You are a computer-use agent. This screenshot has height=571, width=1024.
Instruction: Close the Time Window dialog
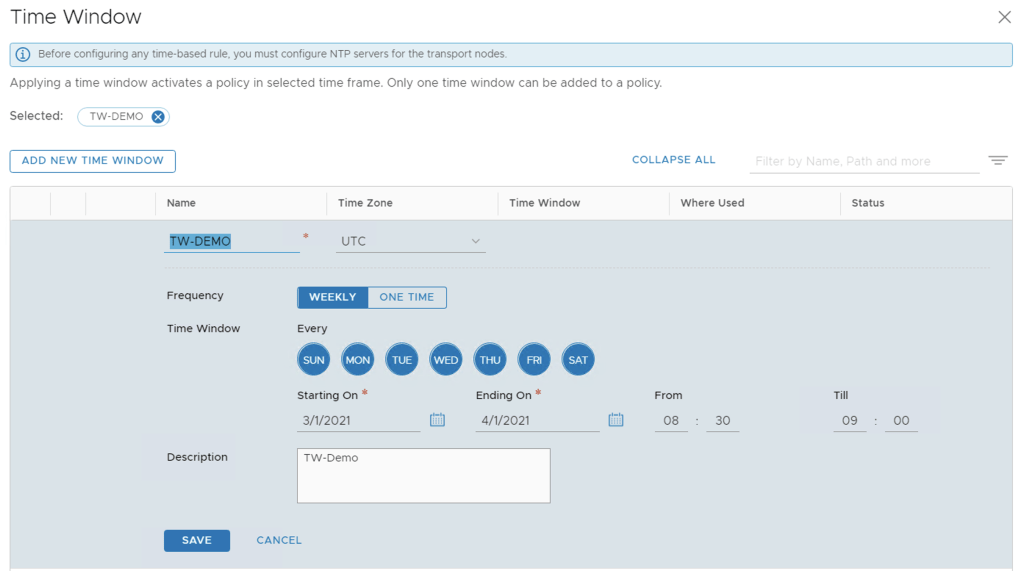[1004, 17]
